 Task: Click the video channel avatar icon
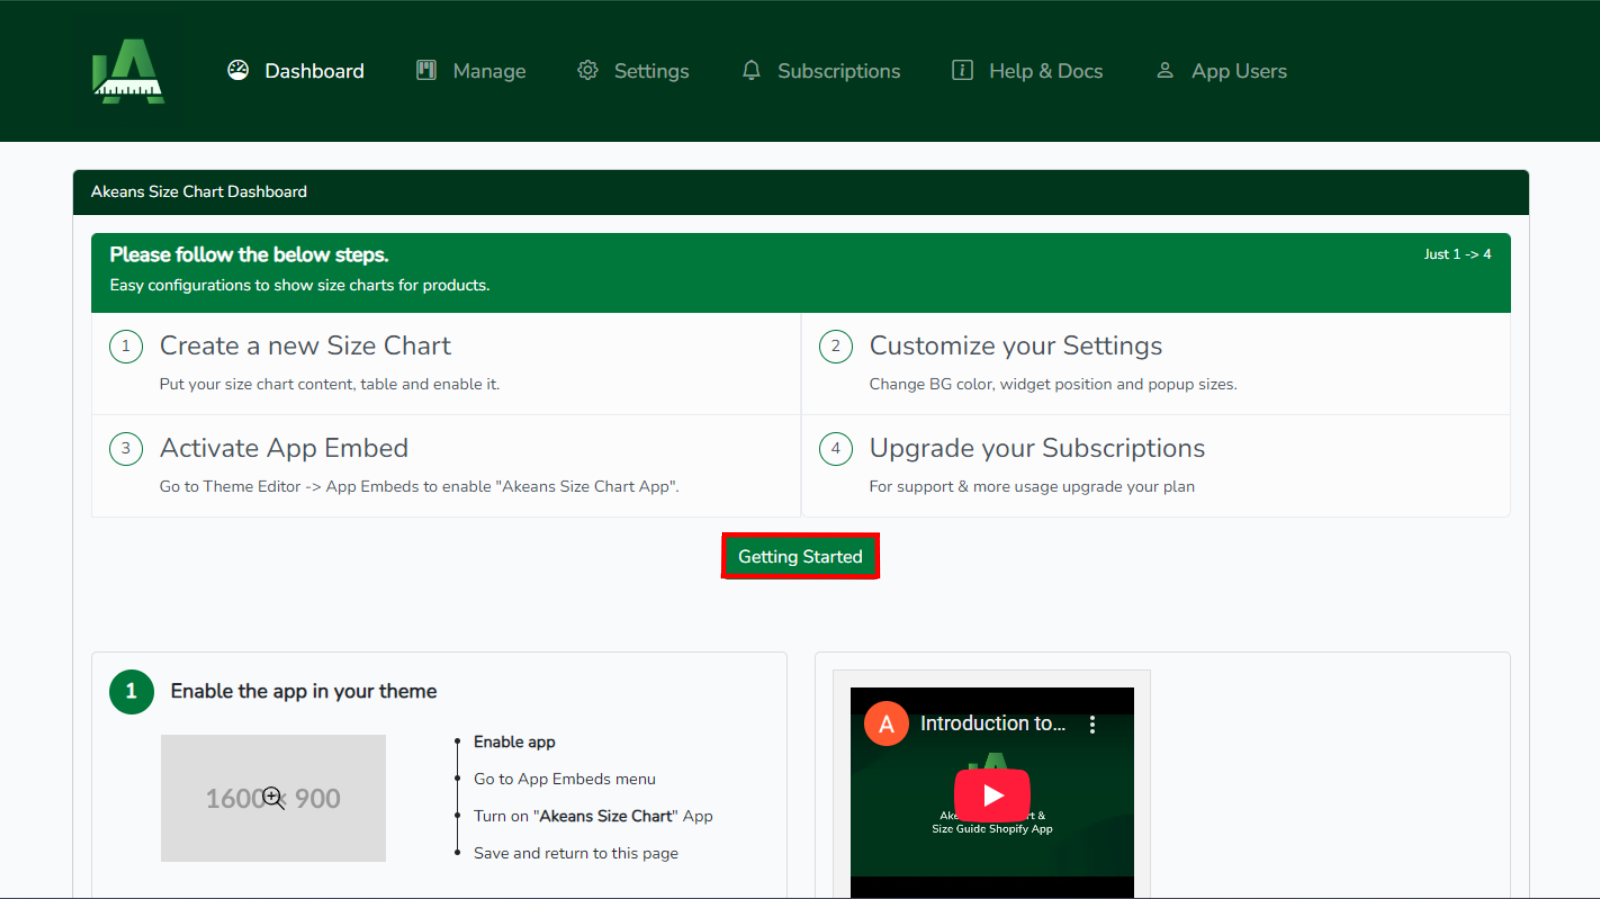click(886, 724)
